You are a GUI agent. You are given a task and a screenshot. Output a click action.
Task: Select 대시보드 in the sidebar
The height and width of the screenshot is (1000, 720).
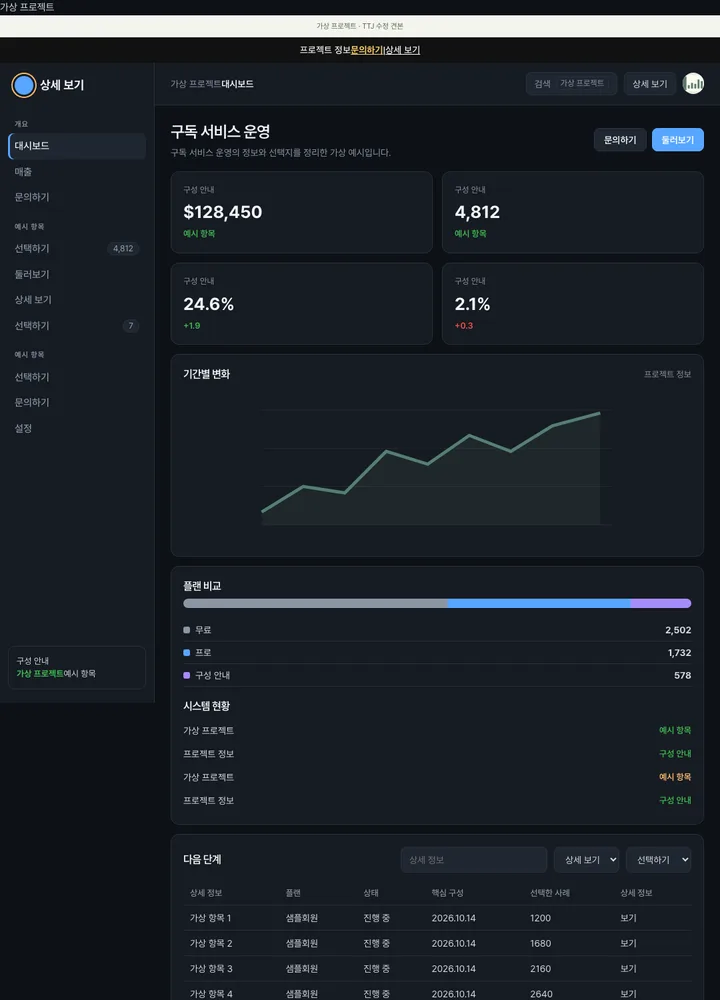click(77, 146)
